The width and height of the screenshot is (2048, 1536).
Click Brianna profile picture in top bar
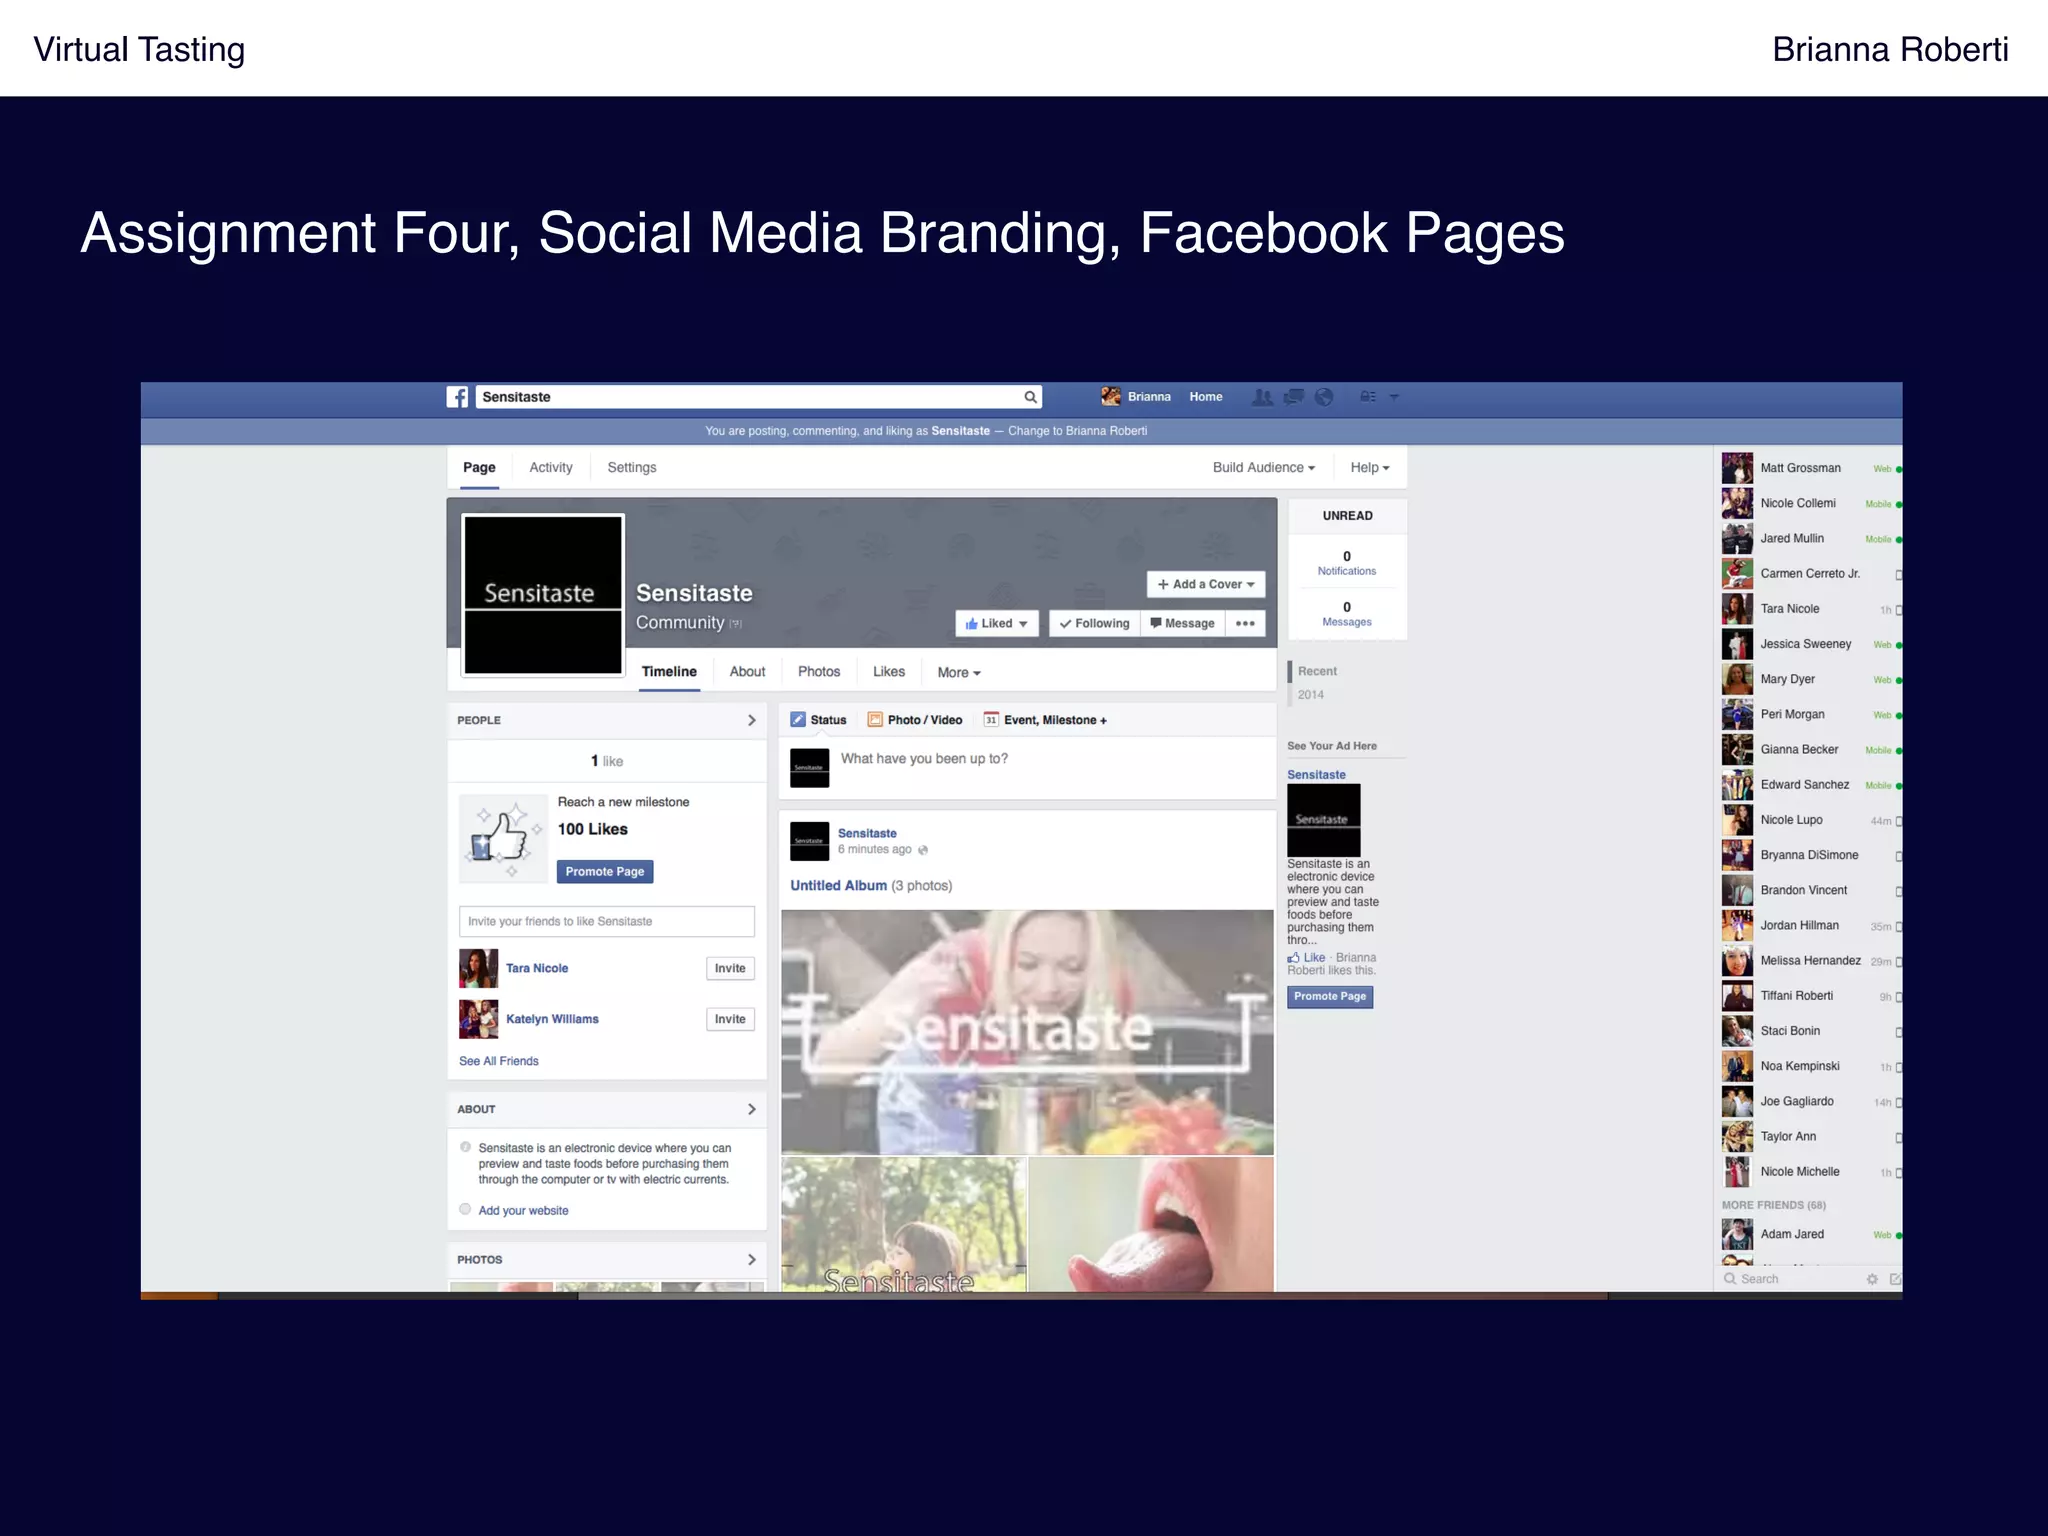(1111, 397)
